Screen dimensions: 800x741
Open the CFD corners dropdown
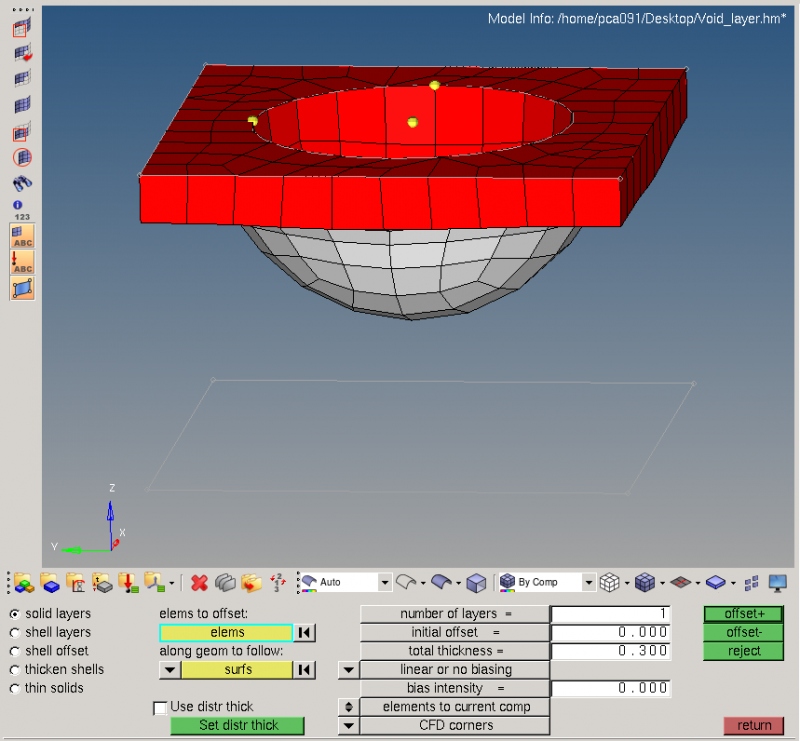[349, 725]
